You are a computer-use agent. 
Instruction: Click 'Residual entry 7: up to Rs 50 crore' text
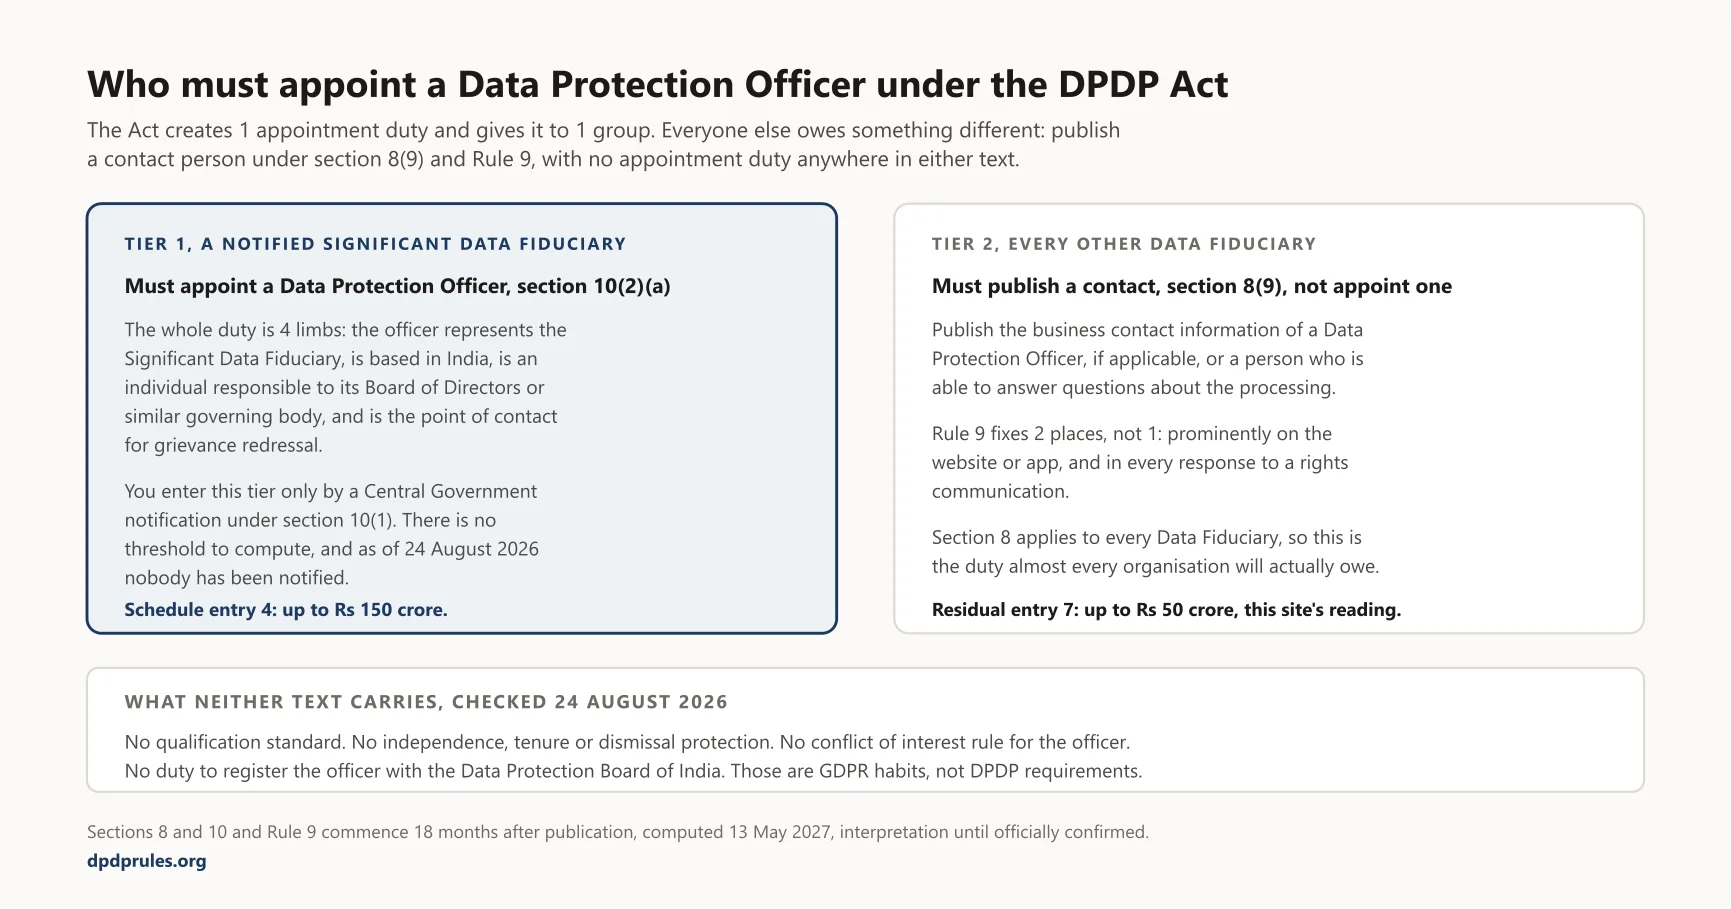[1166, 610]
